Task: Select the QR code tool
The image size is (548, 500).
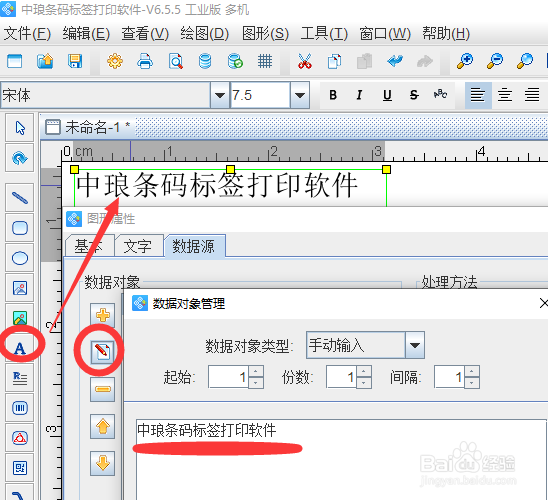Action: 20,468
